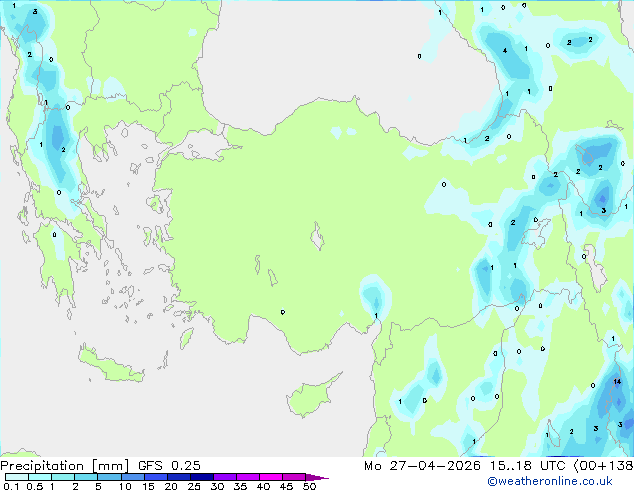Select the 2–5 mm legend color swatch
The width and height of the screenshot is (634, 490).
(86, 477)
